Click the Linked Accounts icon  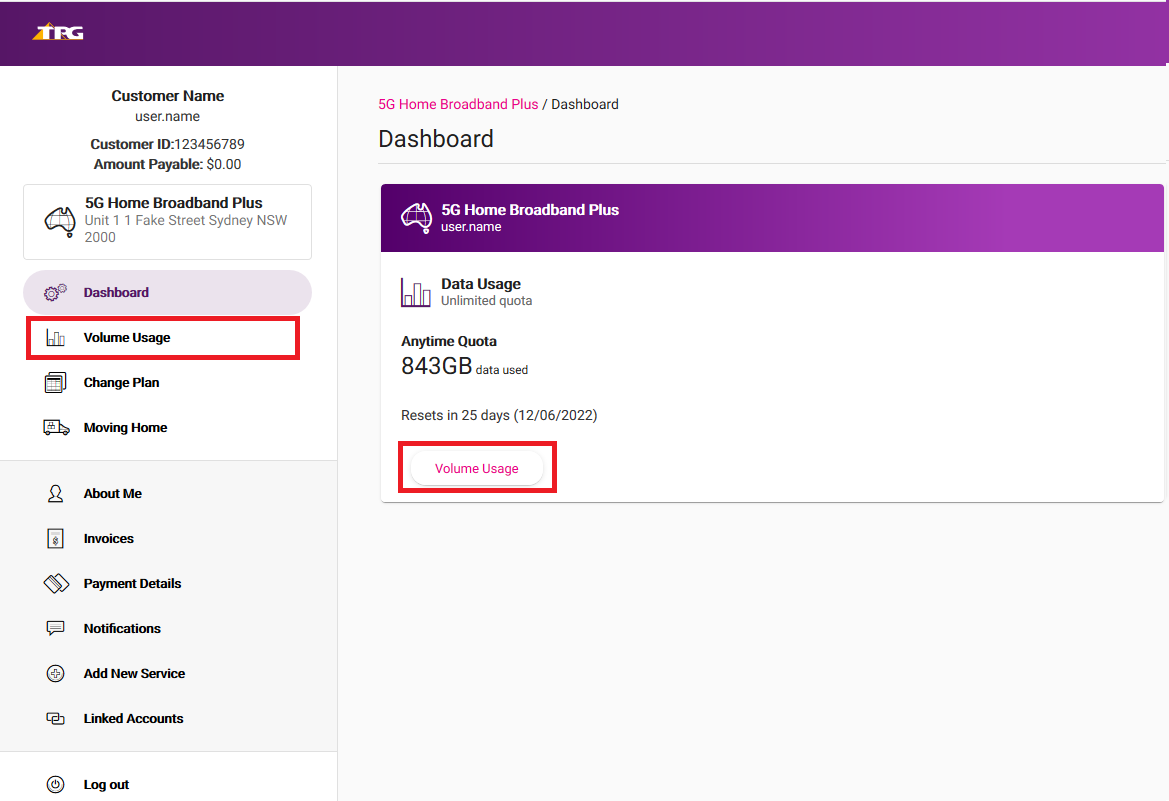click(55, 718)
